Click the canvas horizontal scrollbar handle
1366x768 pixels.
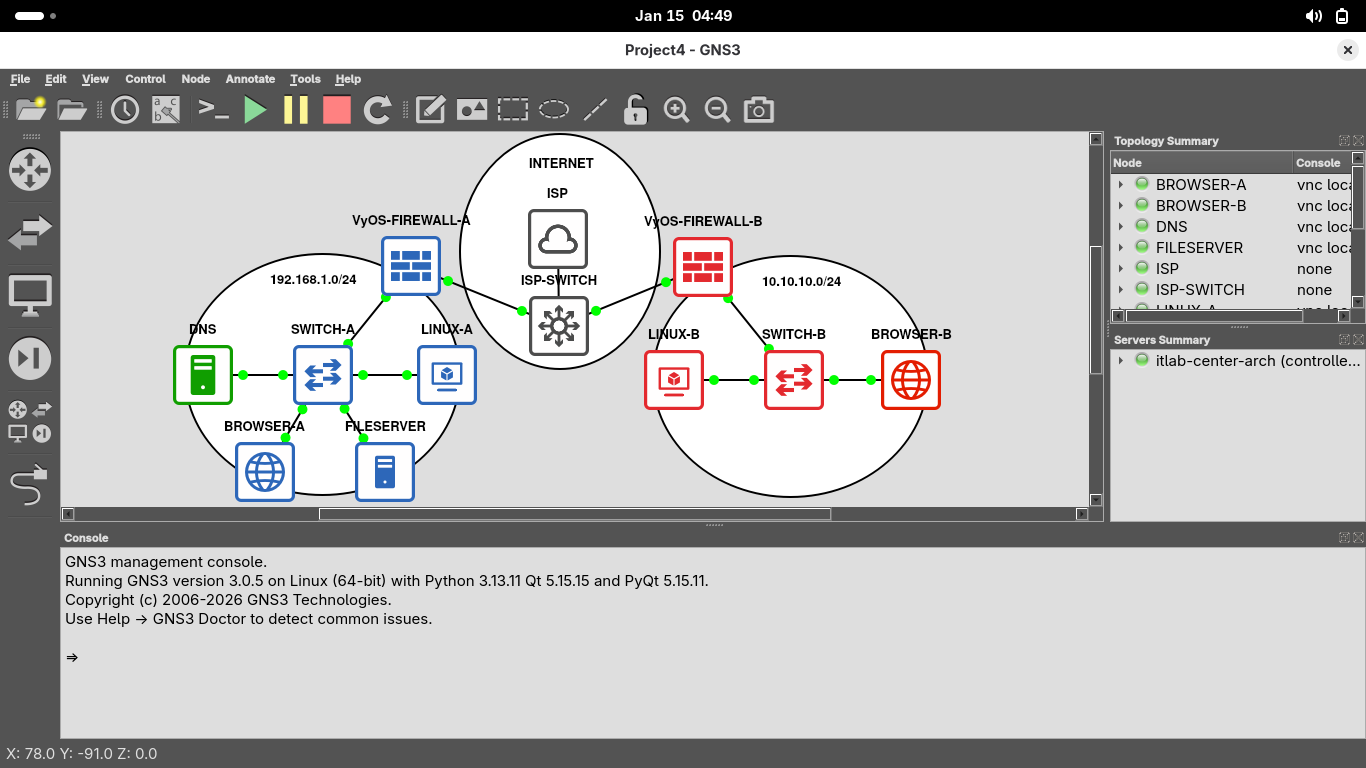(x=574, y=514)
